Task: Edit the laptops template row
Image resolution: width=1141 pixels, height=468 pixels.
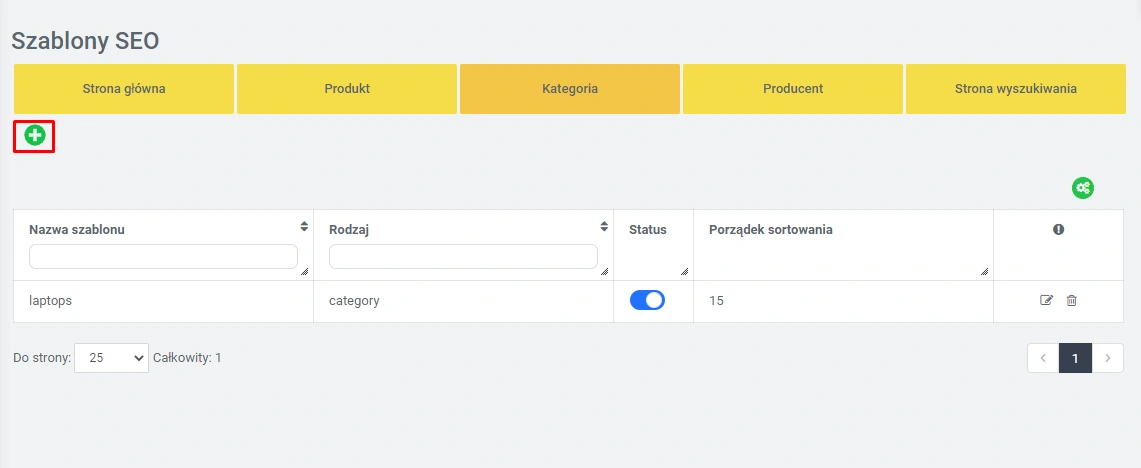Action: point(1047,300)
